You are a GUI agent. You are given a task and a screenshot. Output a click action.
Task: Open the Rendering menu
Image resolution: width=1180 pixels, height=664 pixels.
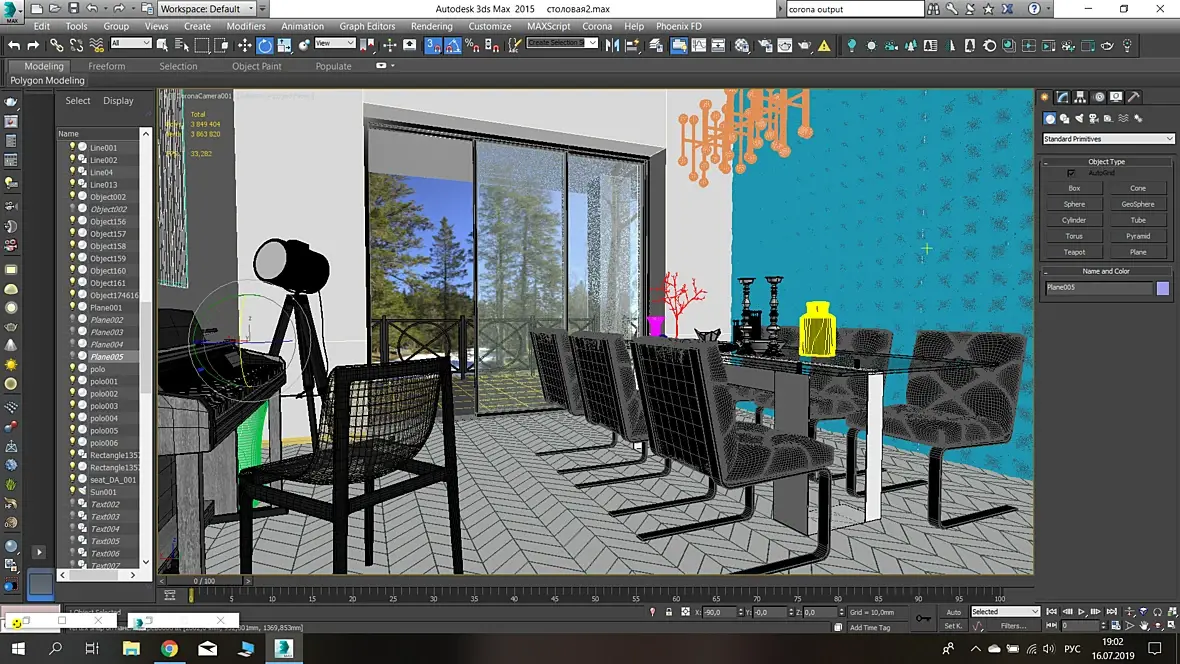(431, 26)
